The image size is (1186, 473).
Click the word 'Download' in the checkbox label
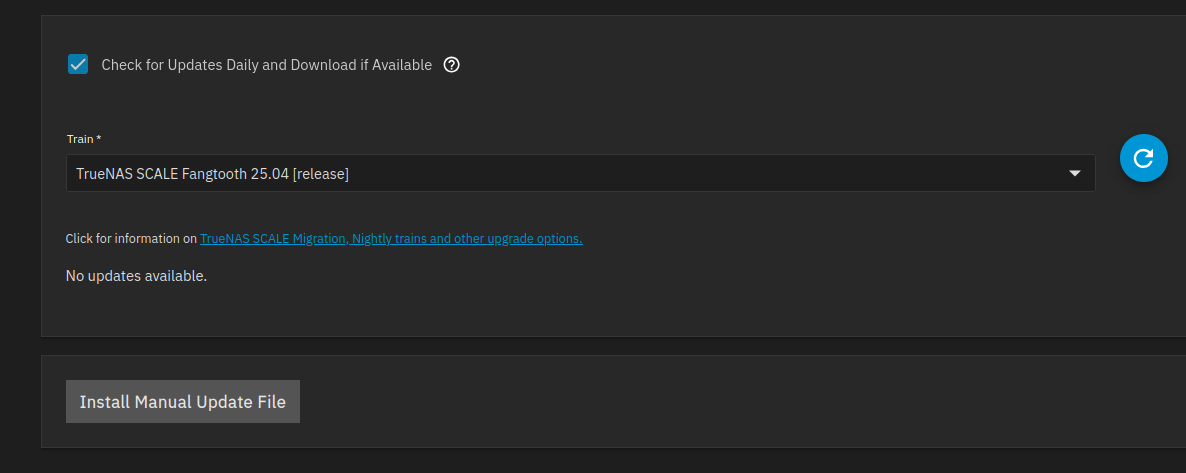point(323,65)
